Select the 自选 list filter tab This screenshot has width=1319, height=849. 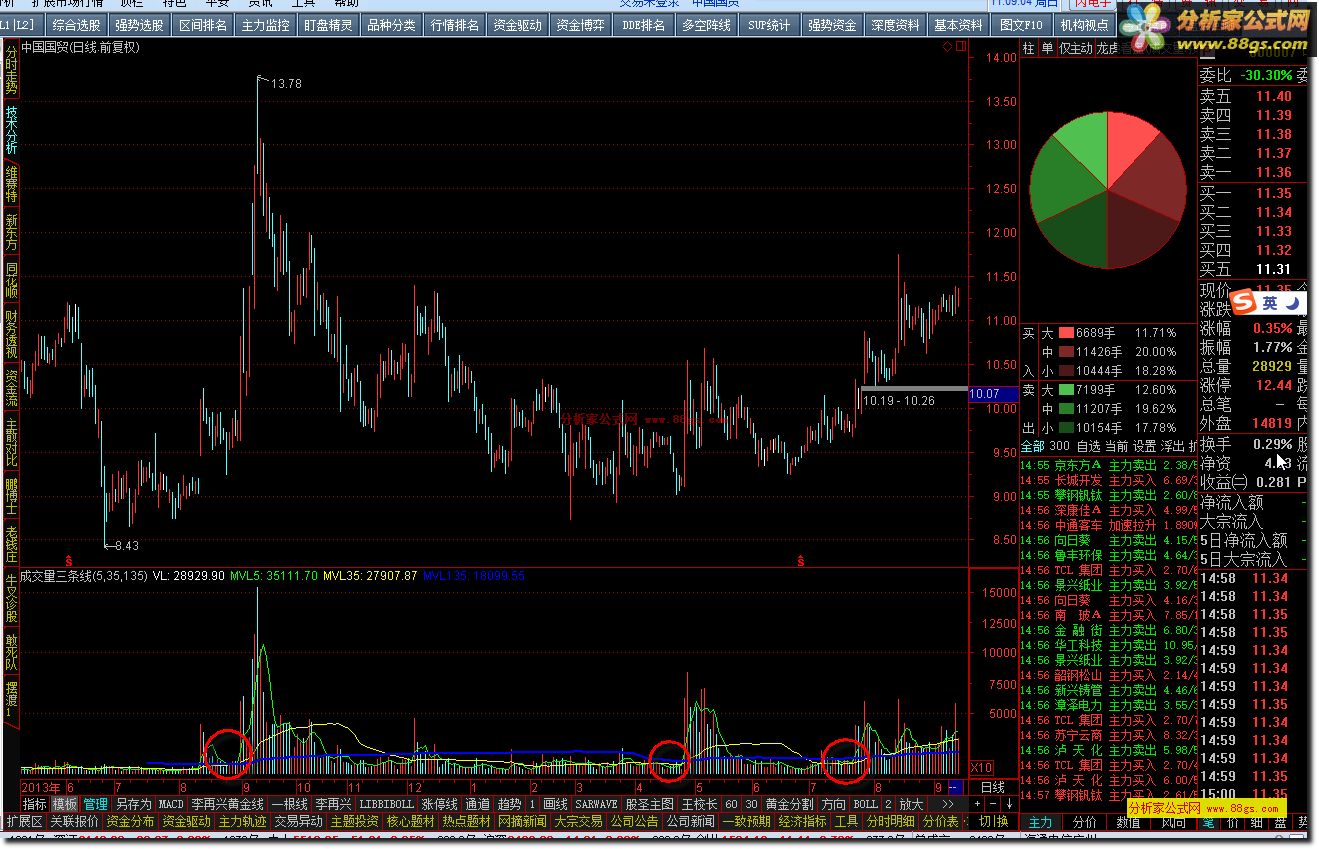(x=1089, y=446)
